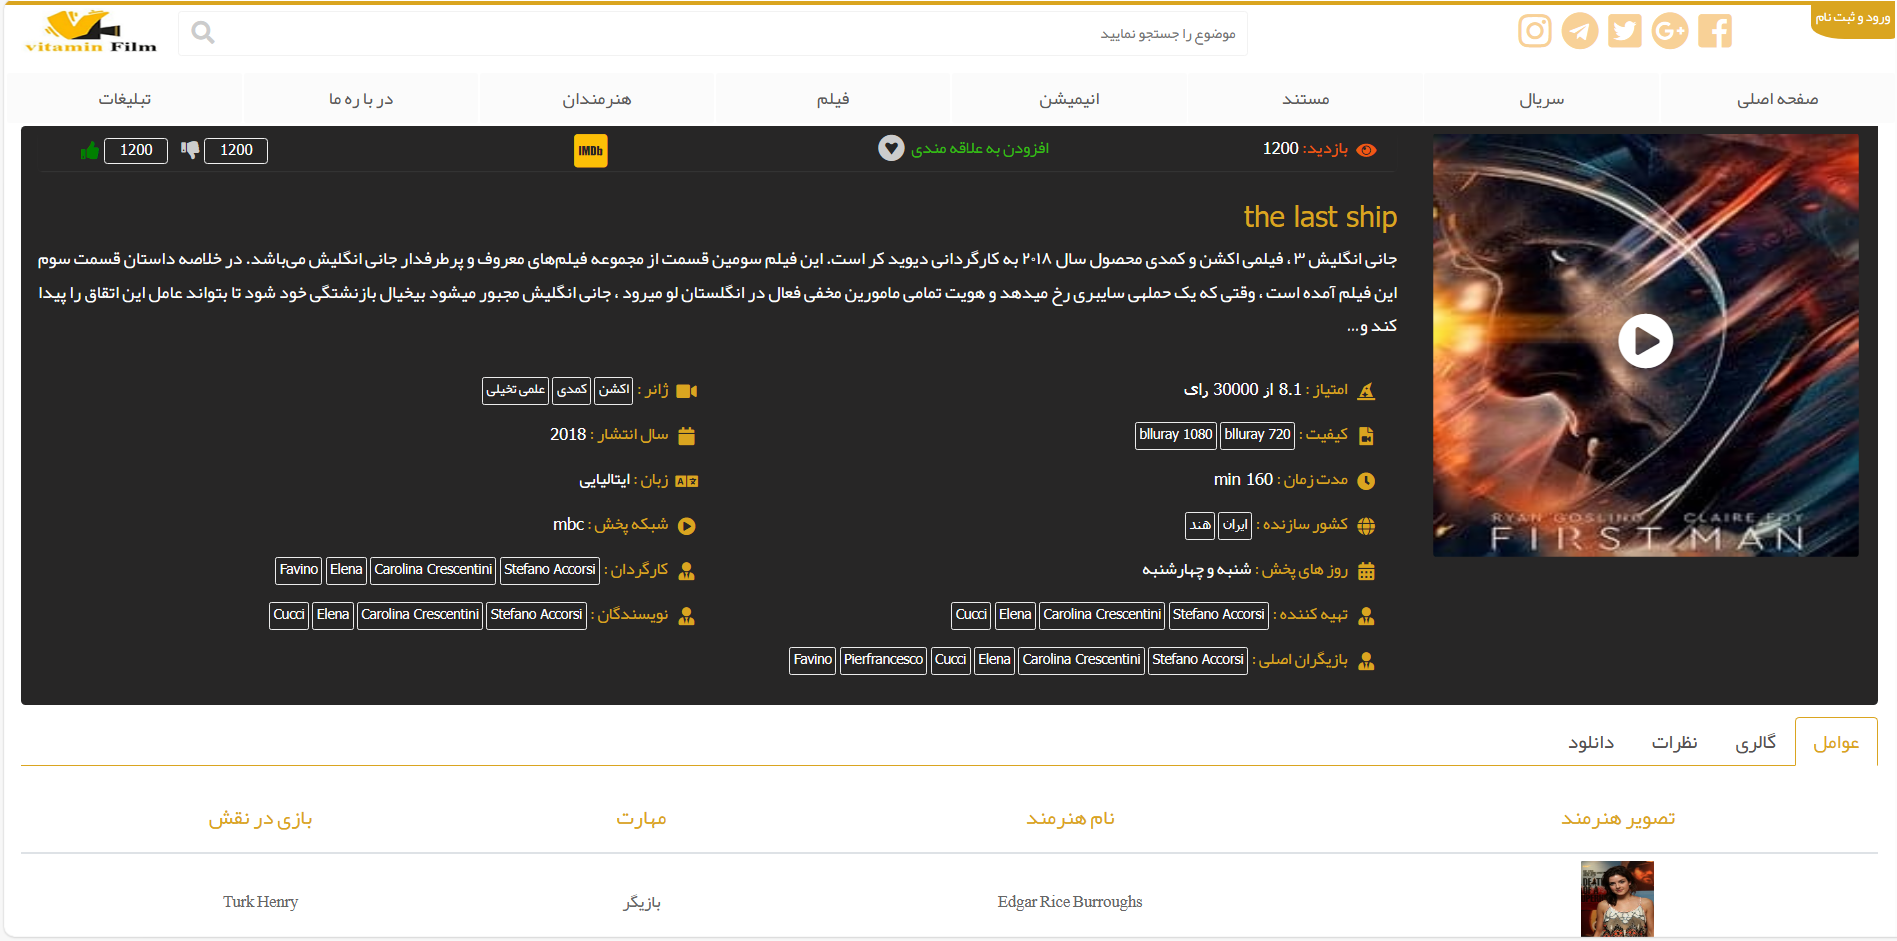This screenshot has height=941, width=1897.
Task: Click the broadcast network play icon
Action: [686, 526]
